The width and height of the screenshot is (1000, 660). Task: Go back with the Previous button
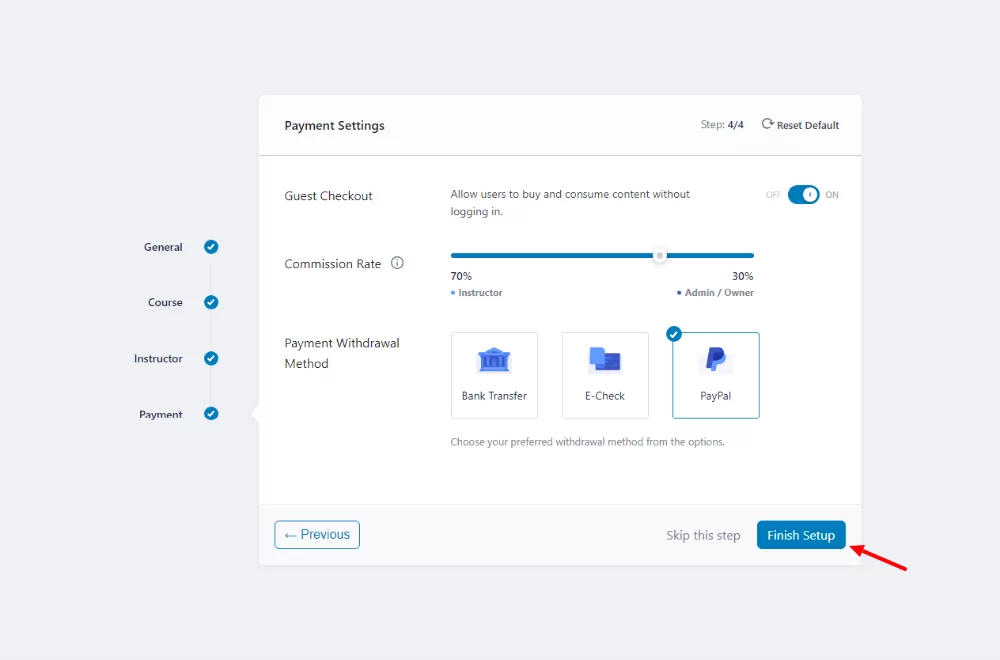tap(317, 534)
